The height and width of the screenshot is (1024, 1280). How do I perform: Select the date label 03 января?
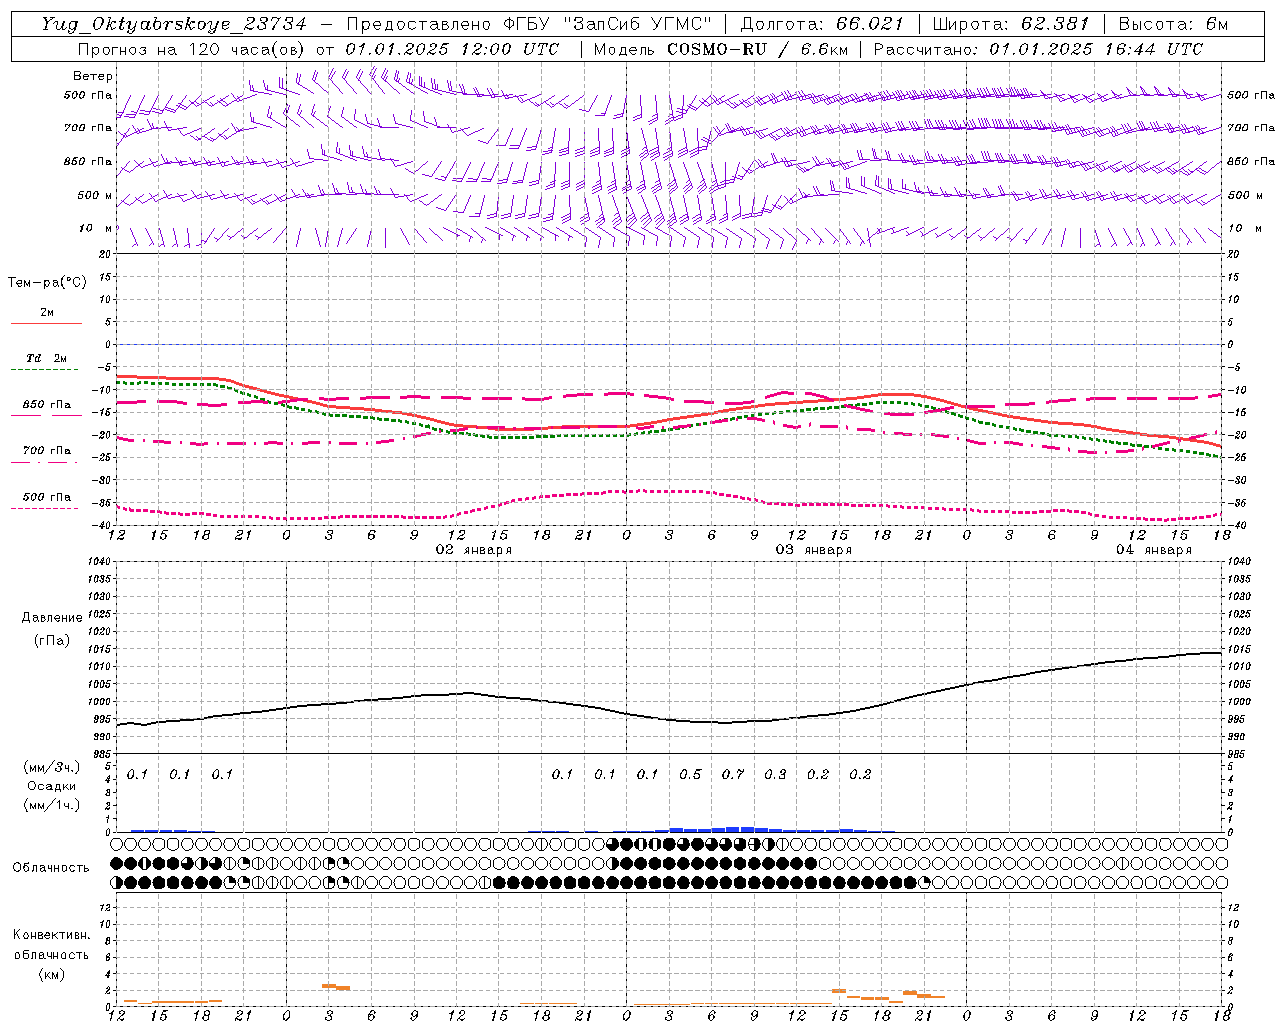click(814, 550)
